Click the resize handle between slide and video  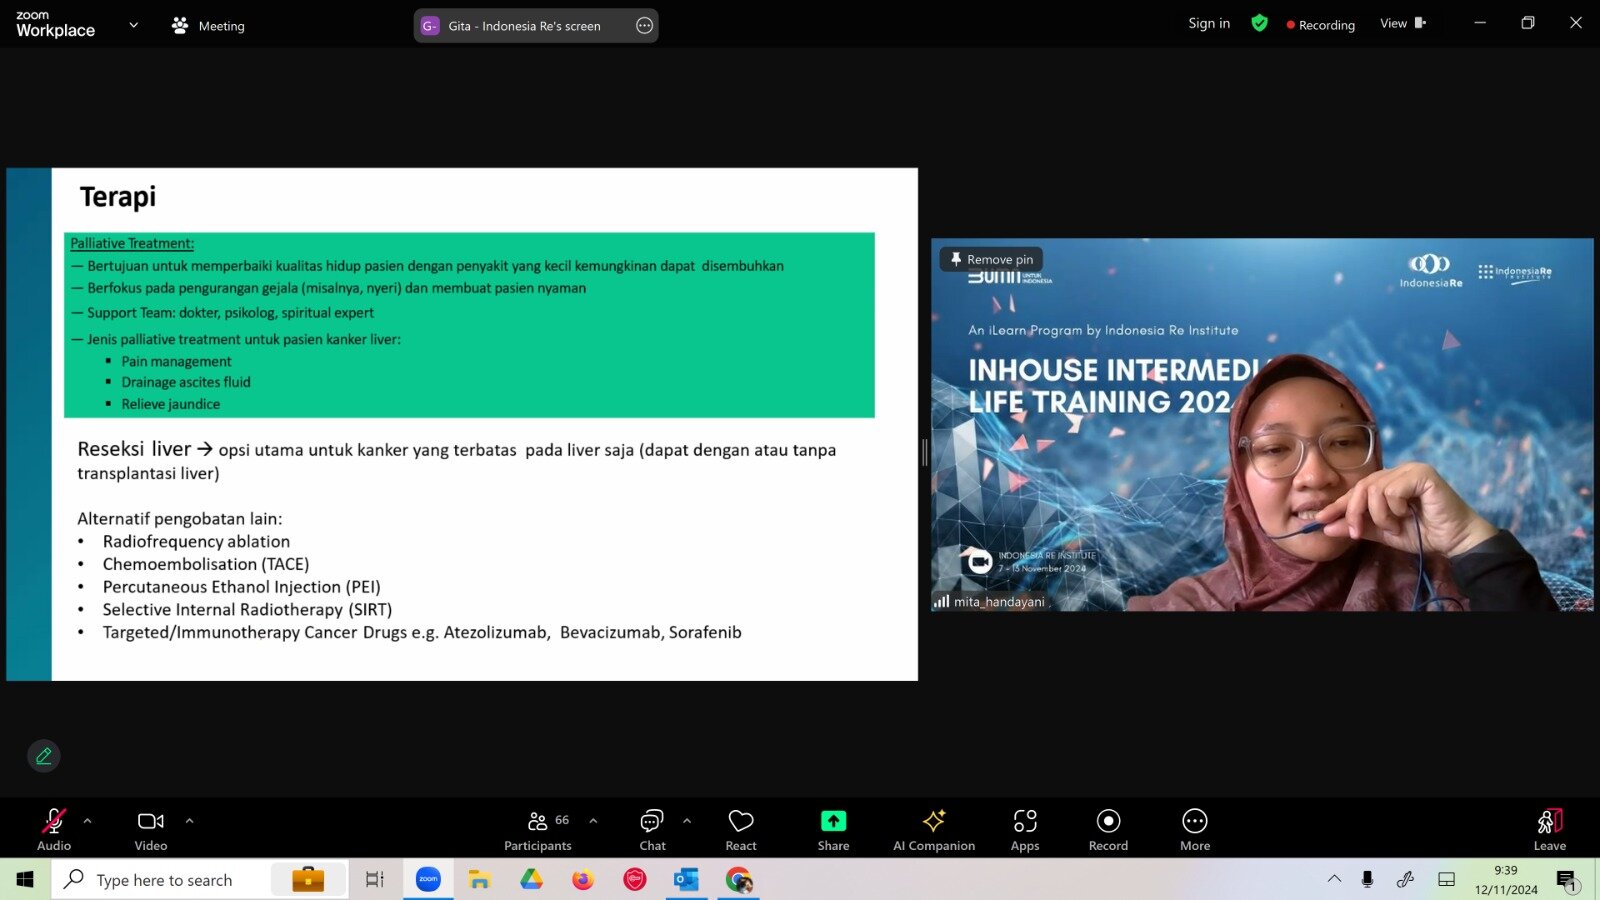coord(925,452)
